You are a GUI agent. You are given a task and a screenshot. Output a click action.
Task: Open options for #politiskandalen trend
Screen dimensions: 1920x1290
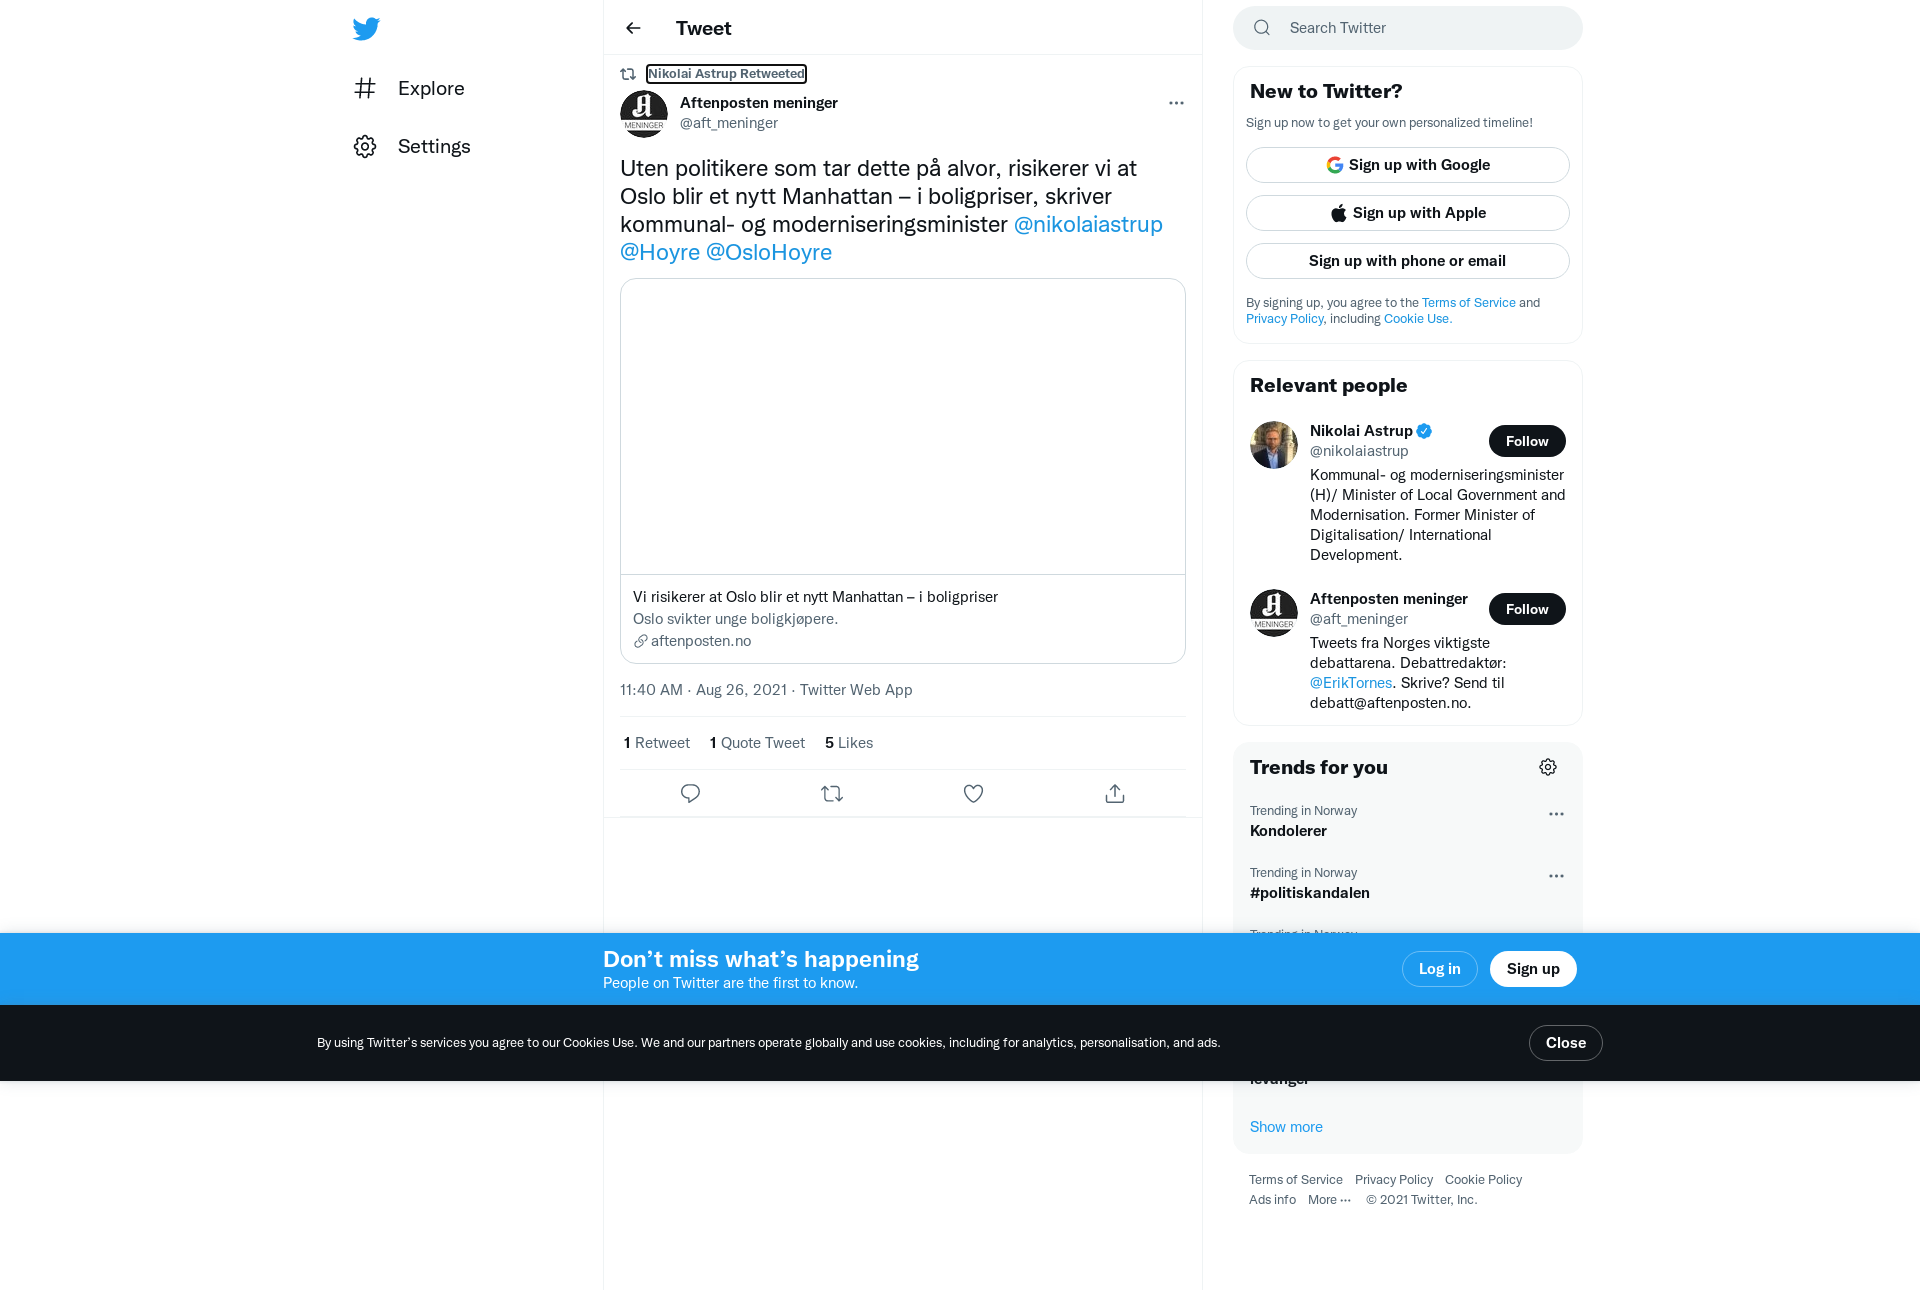(1556, 876)
